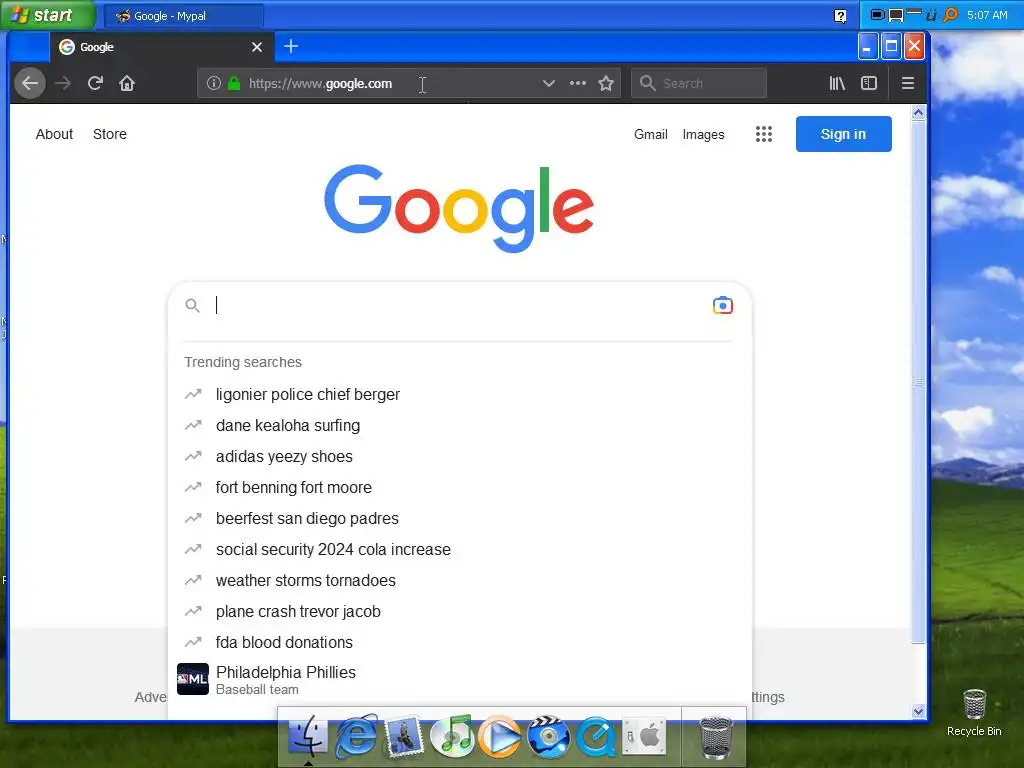The image size is (1024, 768).
Task: Open the dock trash can
Action: tap(716, 737)
